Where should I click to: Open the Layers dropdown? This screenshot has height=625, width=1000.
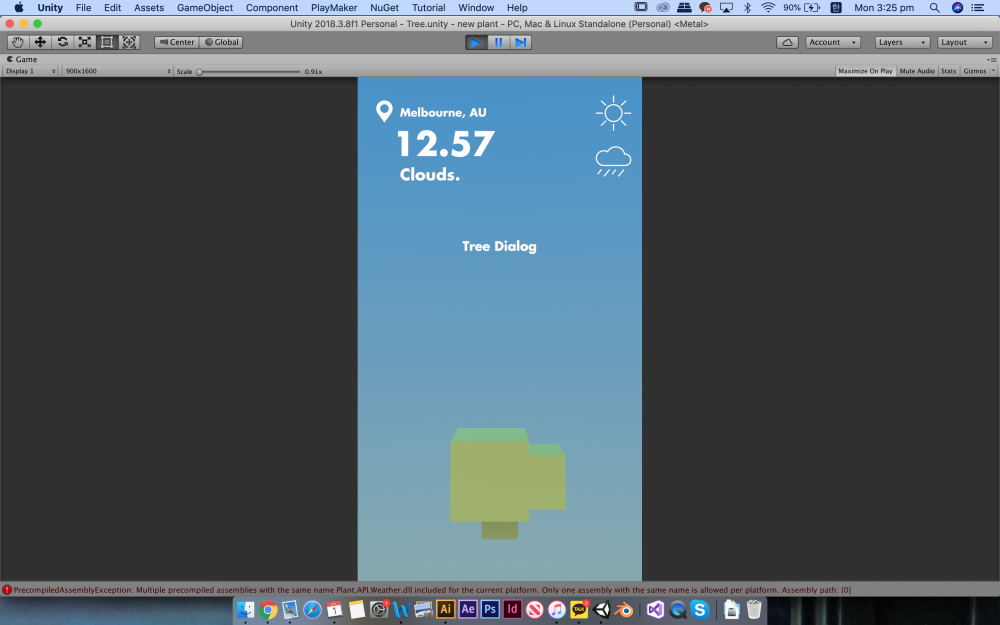(902, 42)
